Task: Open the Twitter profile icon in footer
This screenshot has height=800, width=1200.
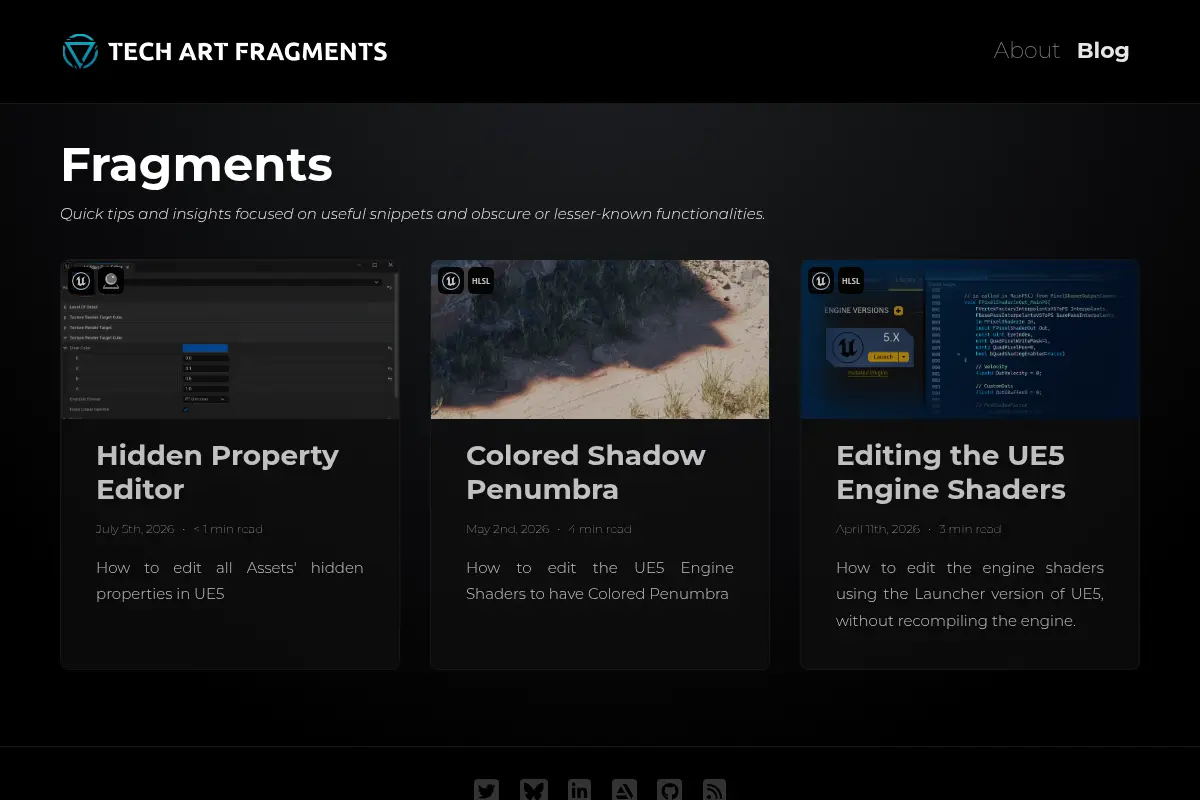Action: [x=486, y=790]
